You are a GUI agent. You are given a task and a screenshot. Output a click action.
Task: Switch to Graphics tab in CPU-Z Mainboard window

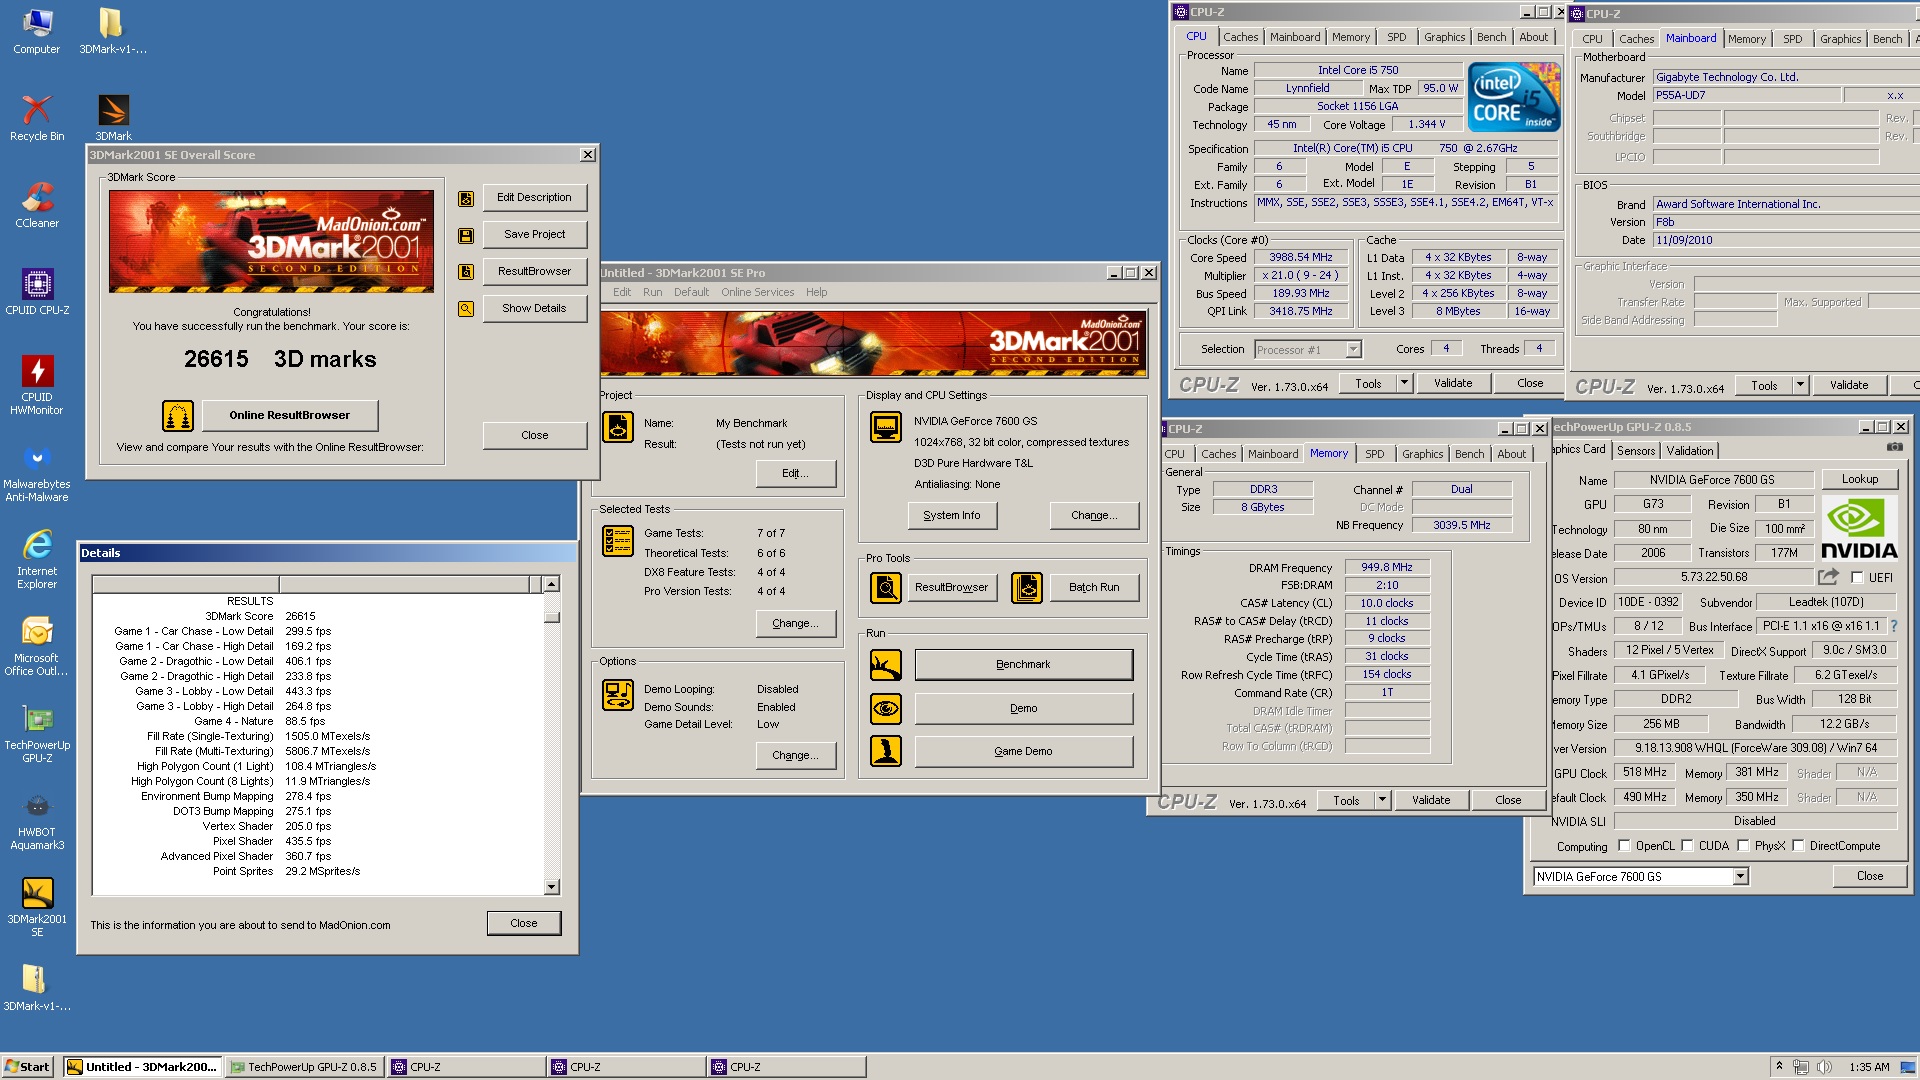(x=1839, y=39)
